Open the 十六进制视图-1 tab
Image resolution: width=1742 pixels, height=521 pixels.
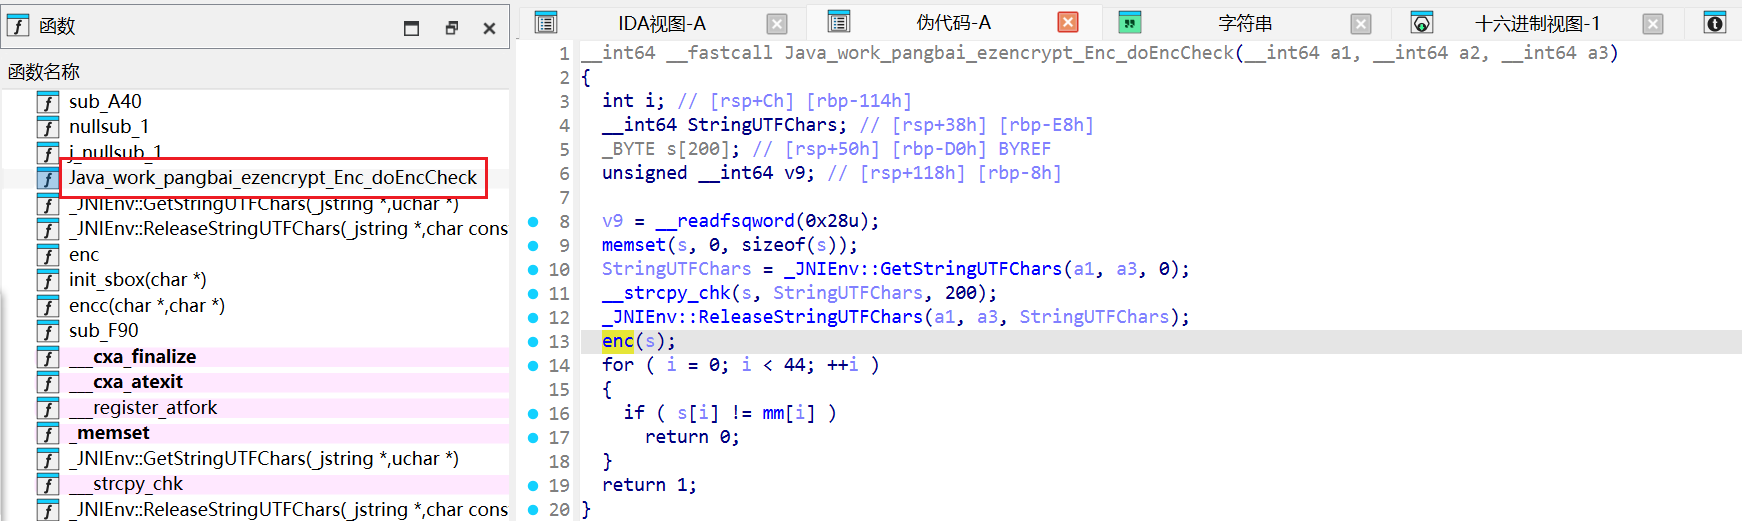1537,23
